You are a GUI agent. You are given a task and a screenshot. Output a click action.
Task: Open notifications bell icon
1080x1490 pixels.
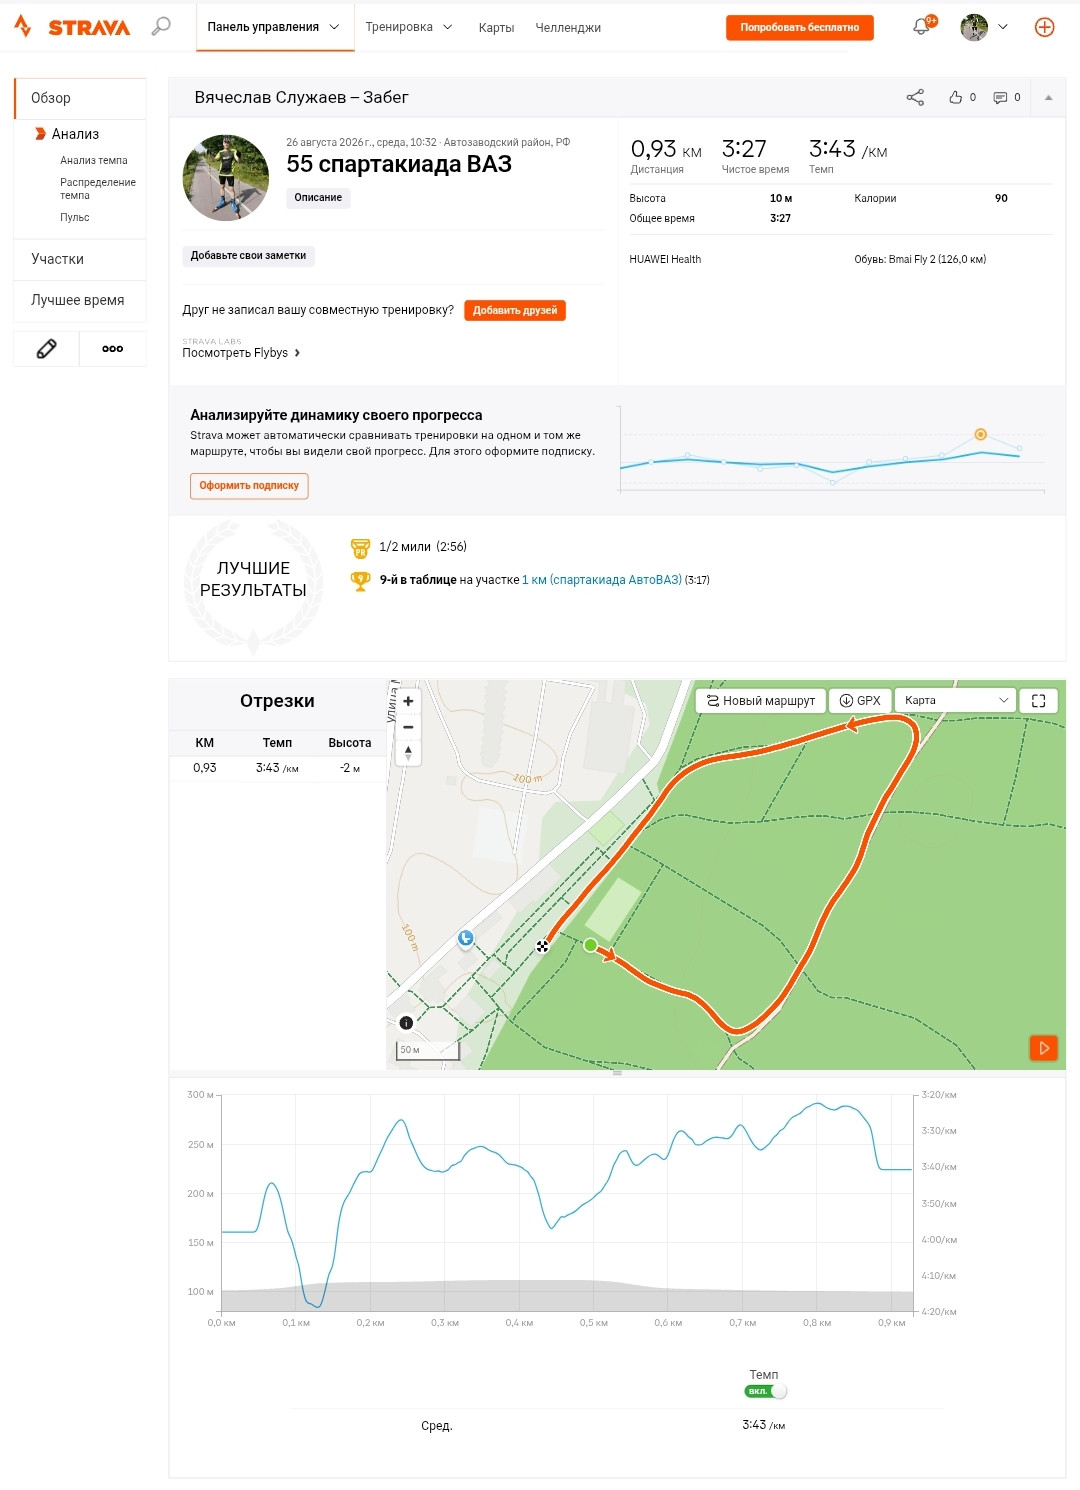[921, 27]
